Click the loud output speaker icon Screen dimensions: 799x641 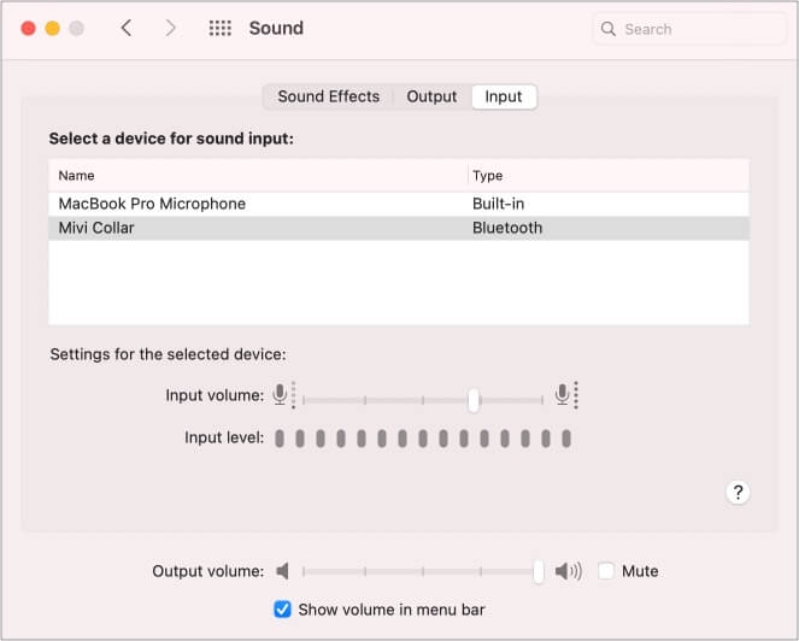(x=568, y=571)
